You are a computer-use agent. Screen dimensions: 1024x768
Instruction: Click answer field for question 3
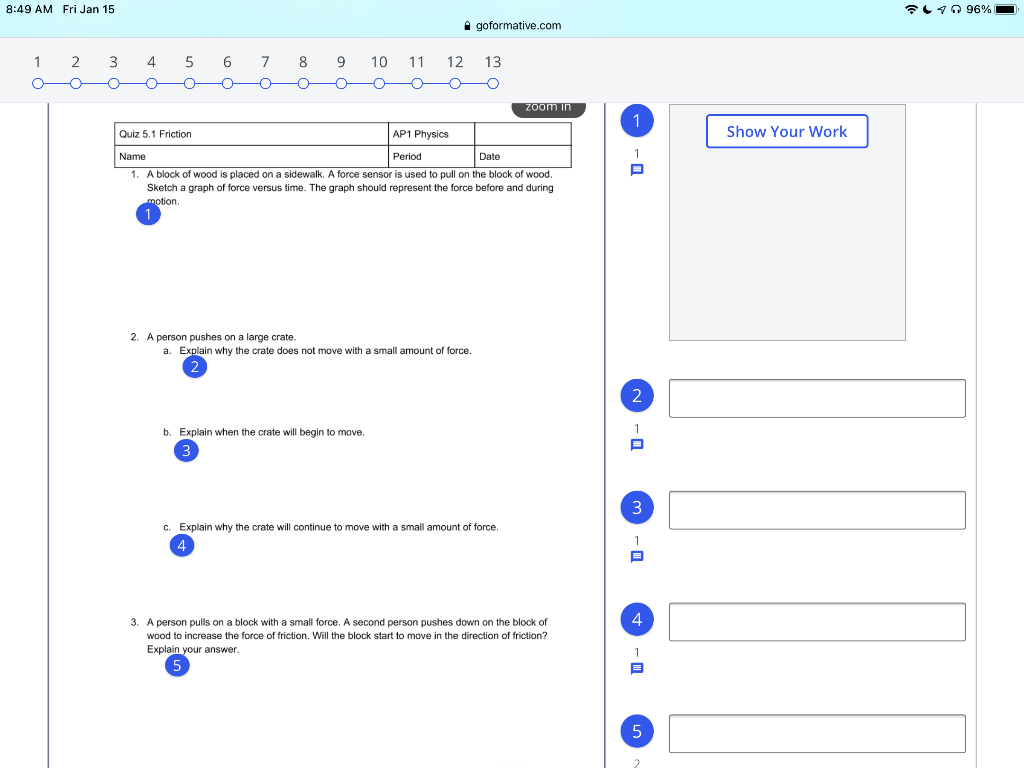point(817,510)
